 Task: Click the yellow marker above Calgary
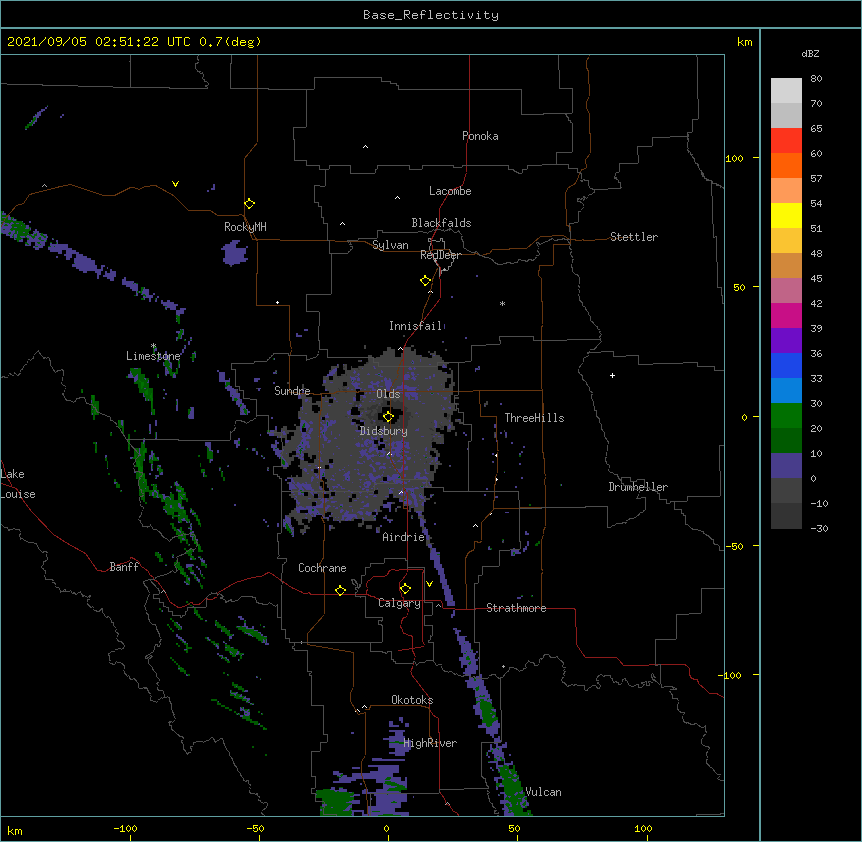(x=405, y=589)
